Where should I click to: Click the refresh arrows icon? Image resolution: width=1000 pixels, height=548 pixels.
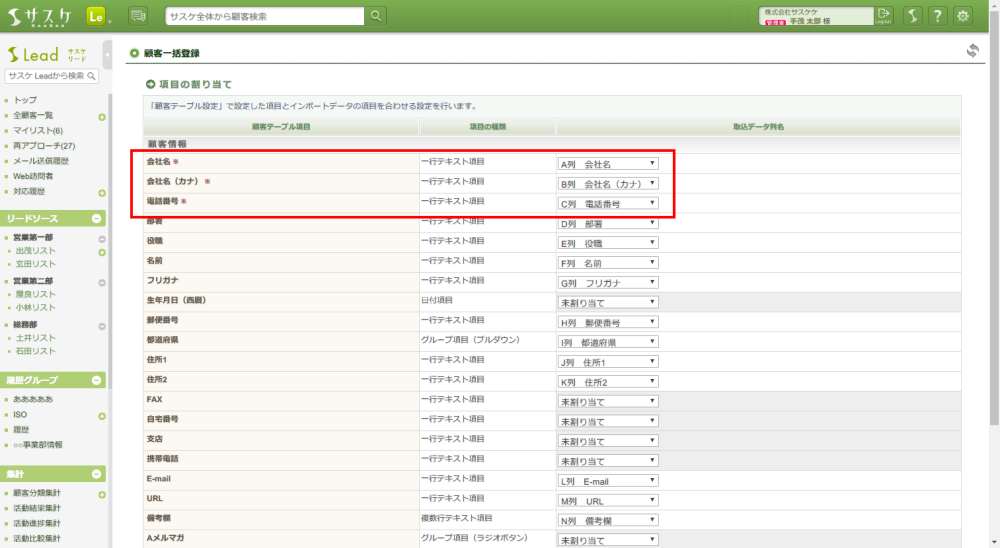[972, 51]
